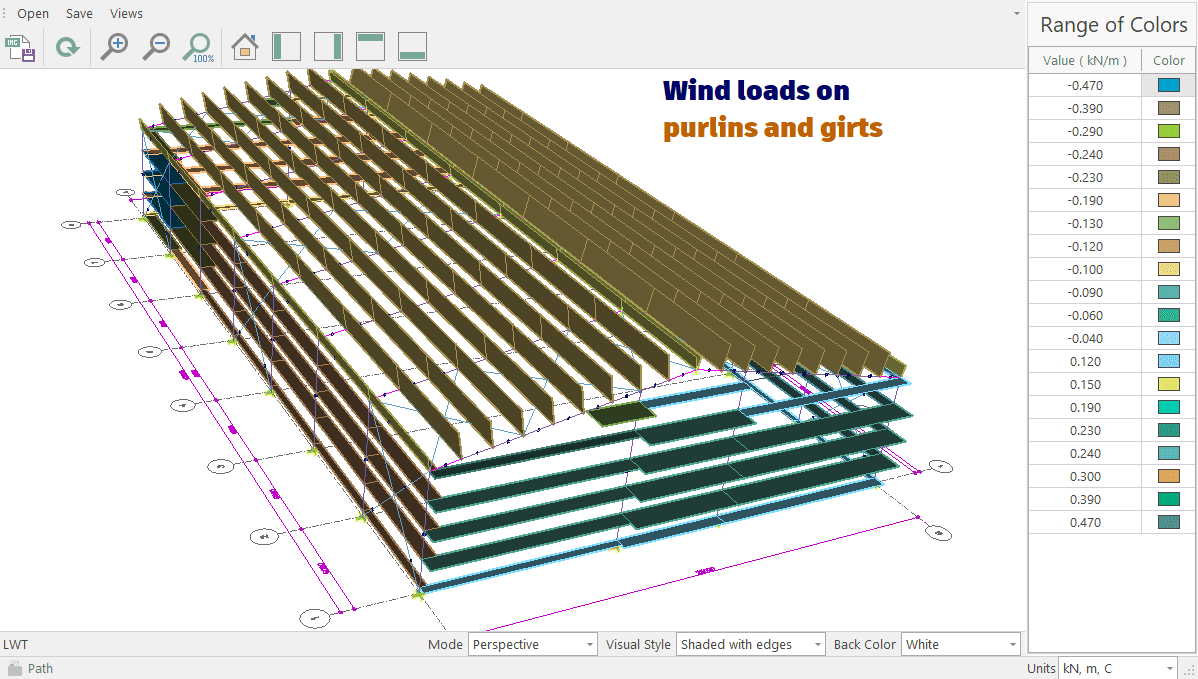
Task: Click the save as image icon
Action: pos(21,47)
